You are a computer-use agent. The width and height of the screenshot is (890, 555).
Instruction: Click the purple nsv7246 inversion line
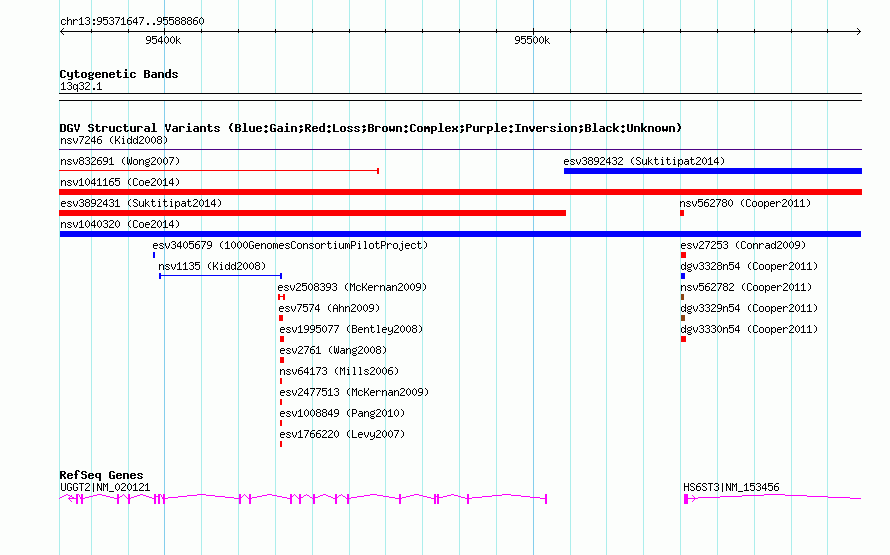point(460,150)
